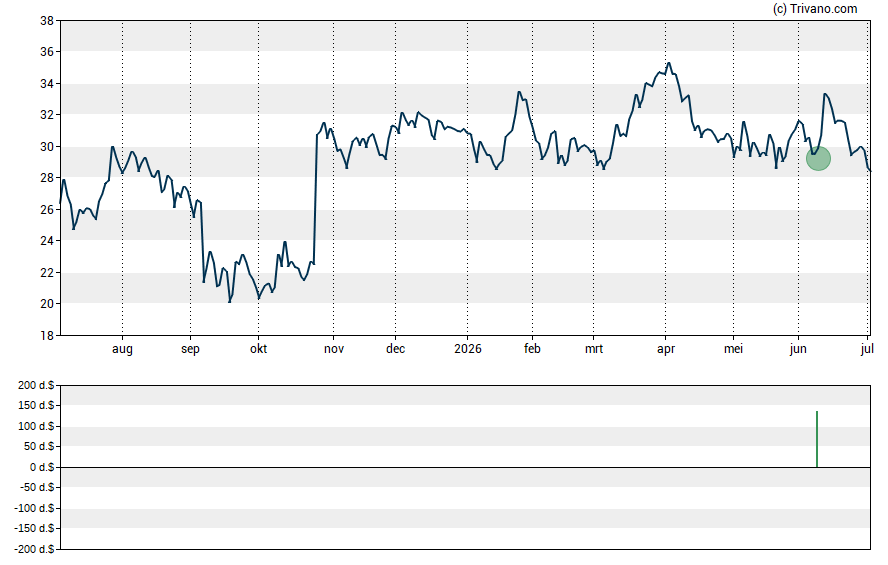Click the April price peak on the line
888x565 pixels.
[x=669, y=63]
